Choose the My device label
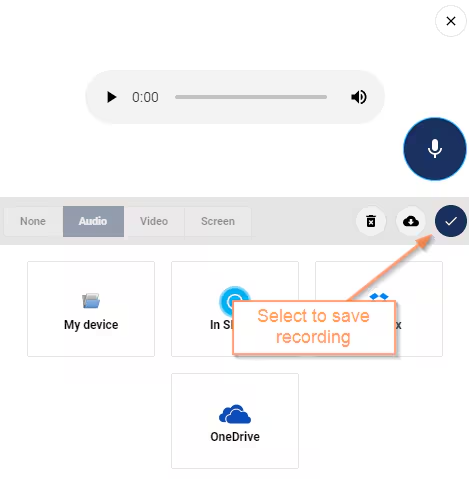 [x=91, y=325]
